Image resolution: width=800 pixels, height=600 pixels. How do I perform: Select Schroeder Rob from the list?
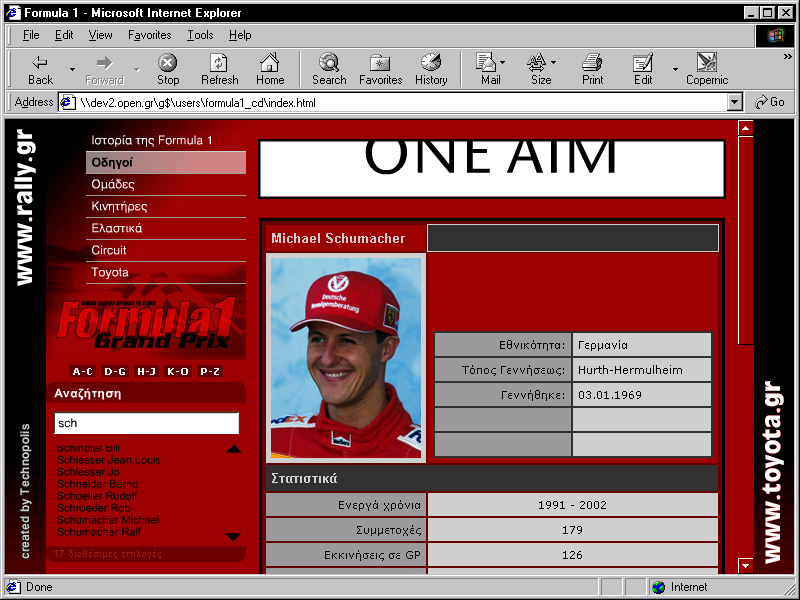click(93, 508)
